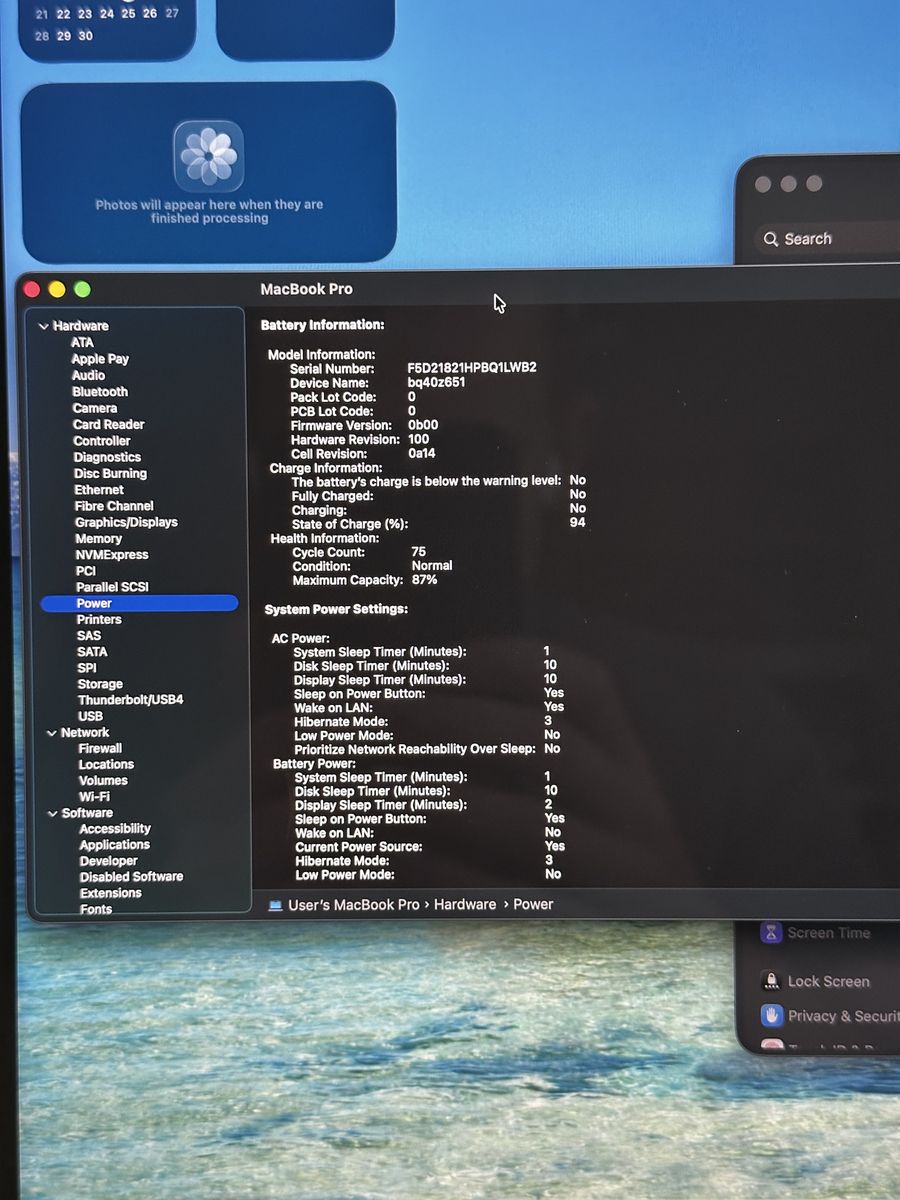Select Fonts under Software
Screen dimensions: 900x1200
tap(96, 909)
